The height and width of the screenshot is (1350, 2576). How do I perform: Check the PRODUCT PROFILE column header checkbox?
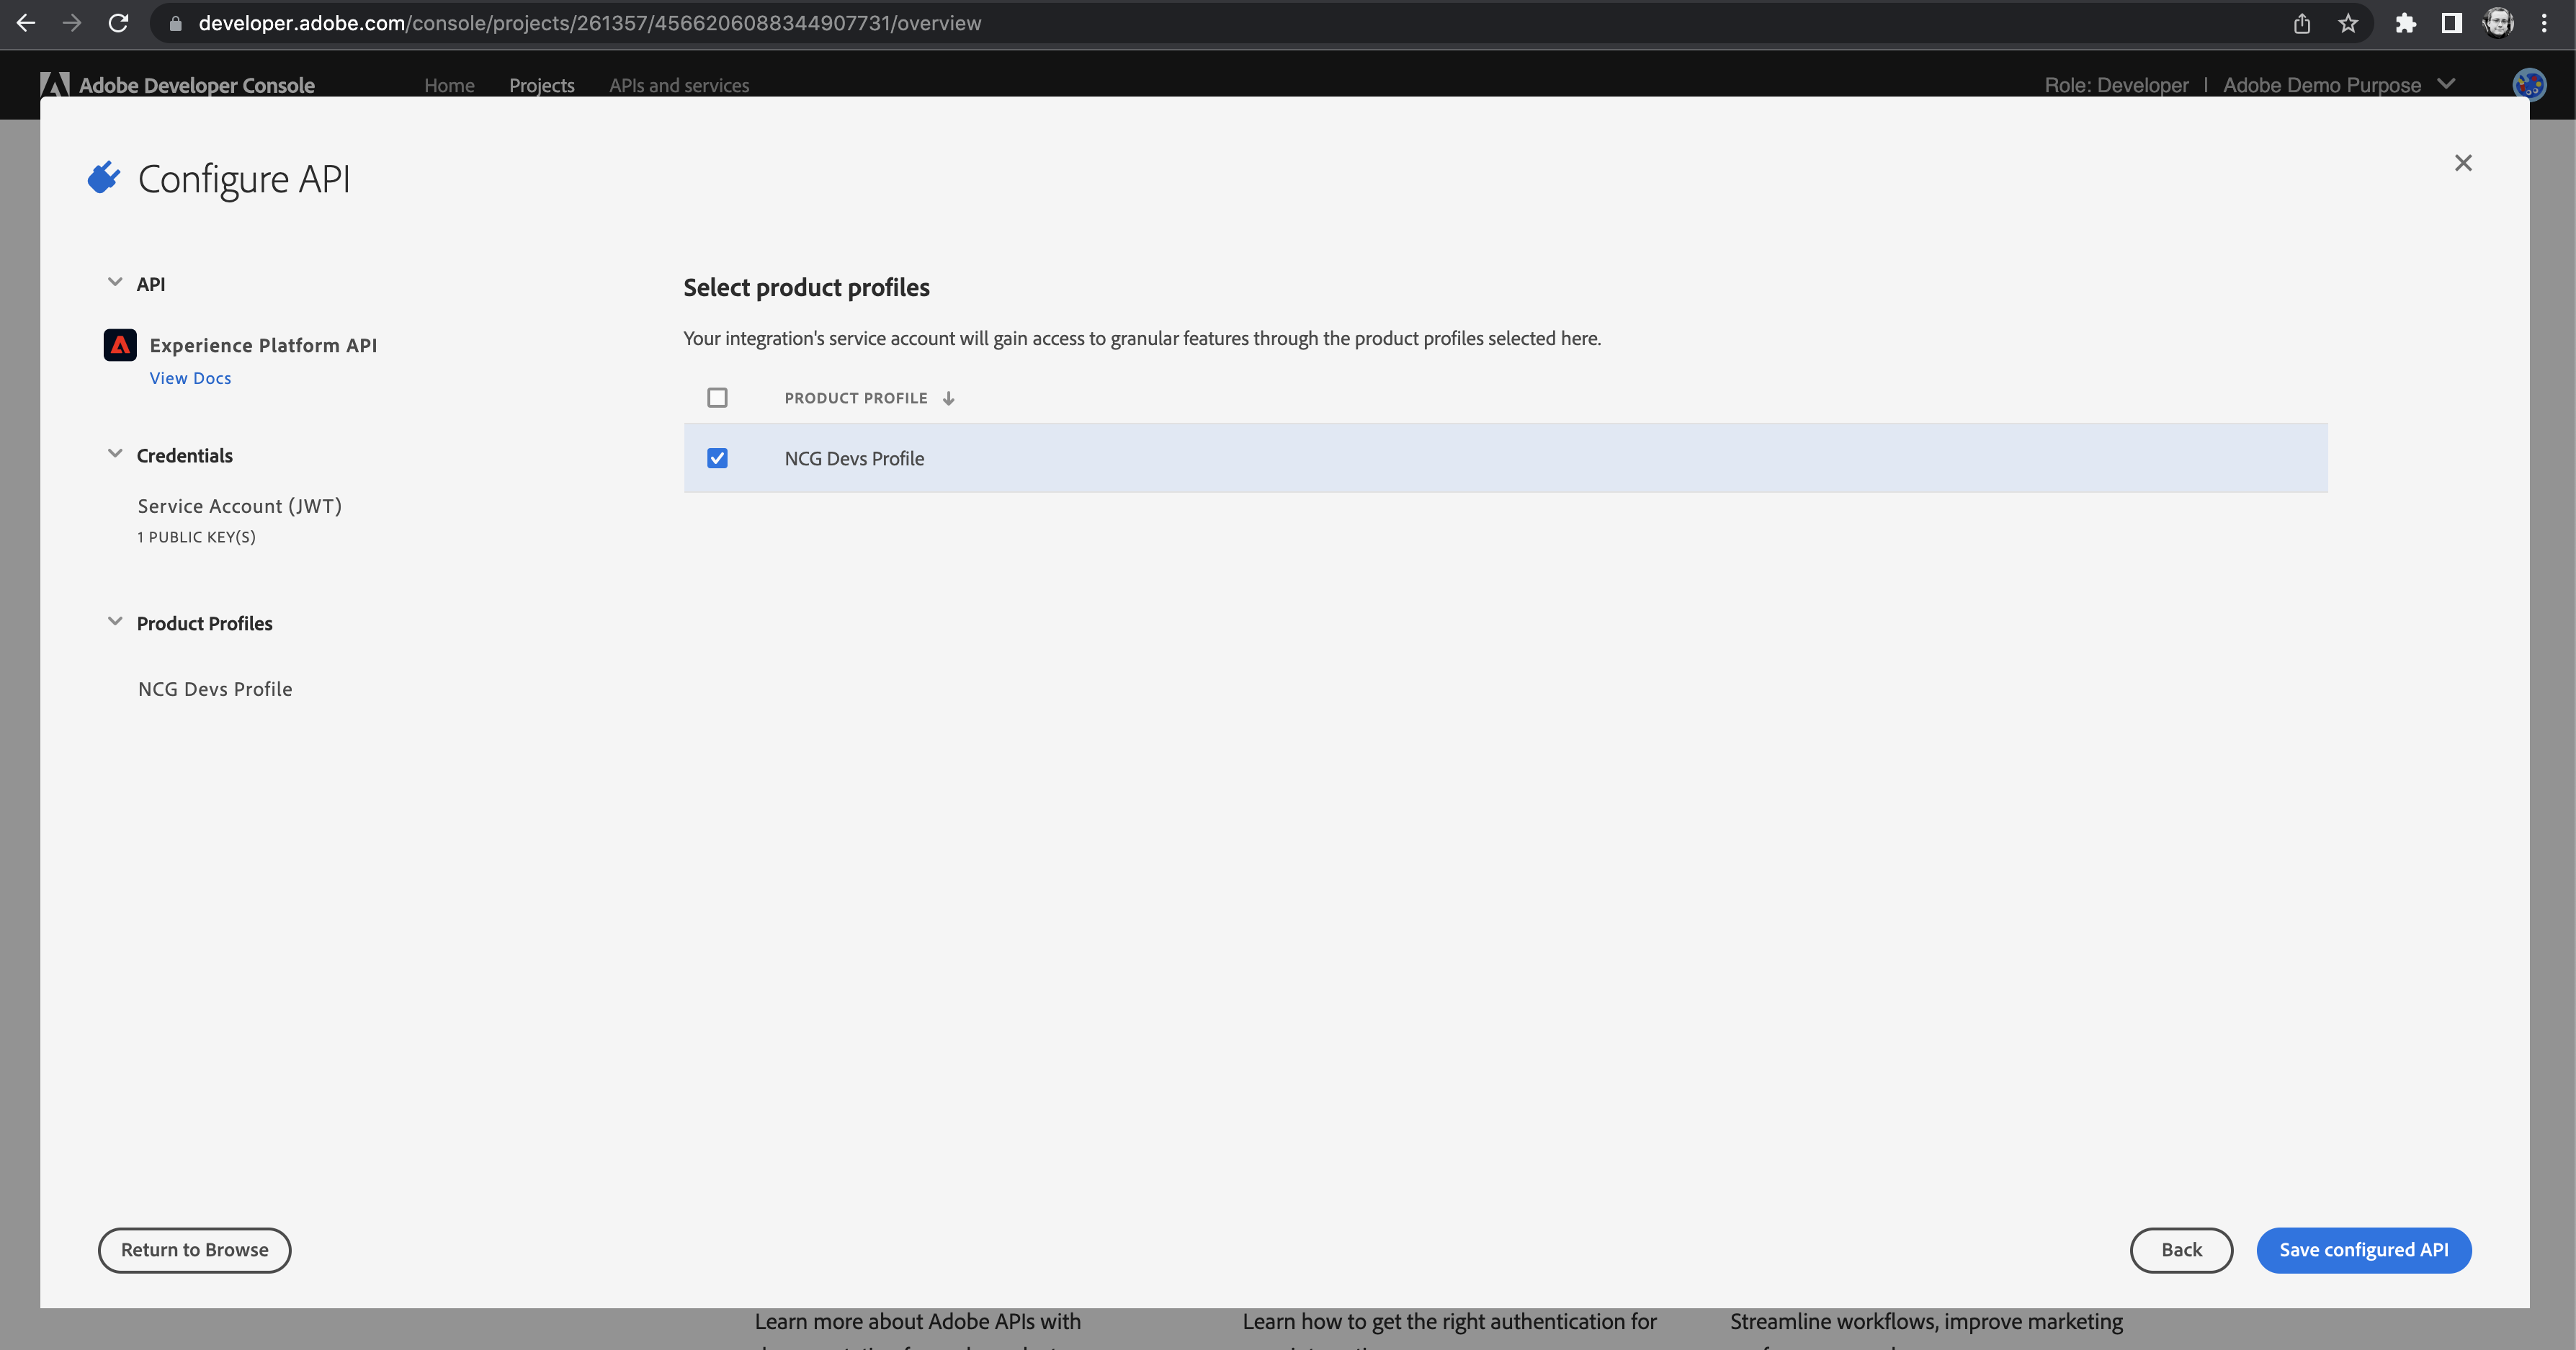click(717, 397)
